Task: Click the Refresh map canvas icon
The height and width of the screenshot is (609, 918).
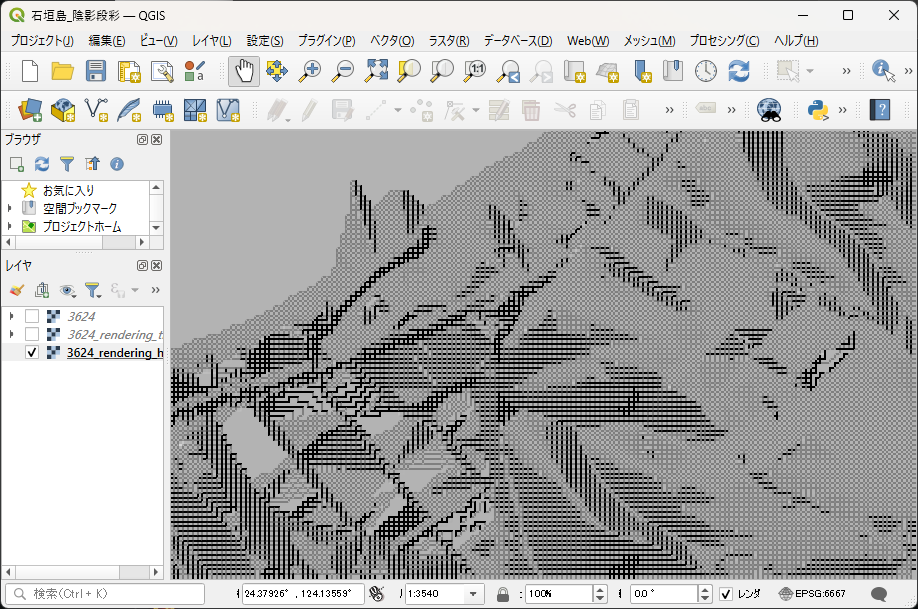Action: point(739,71)
